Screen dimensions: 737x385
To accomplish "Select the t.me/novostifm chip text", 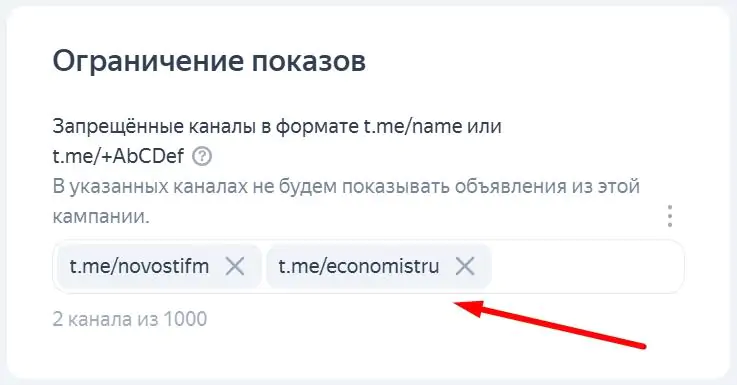I will (139, 267).
